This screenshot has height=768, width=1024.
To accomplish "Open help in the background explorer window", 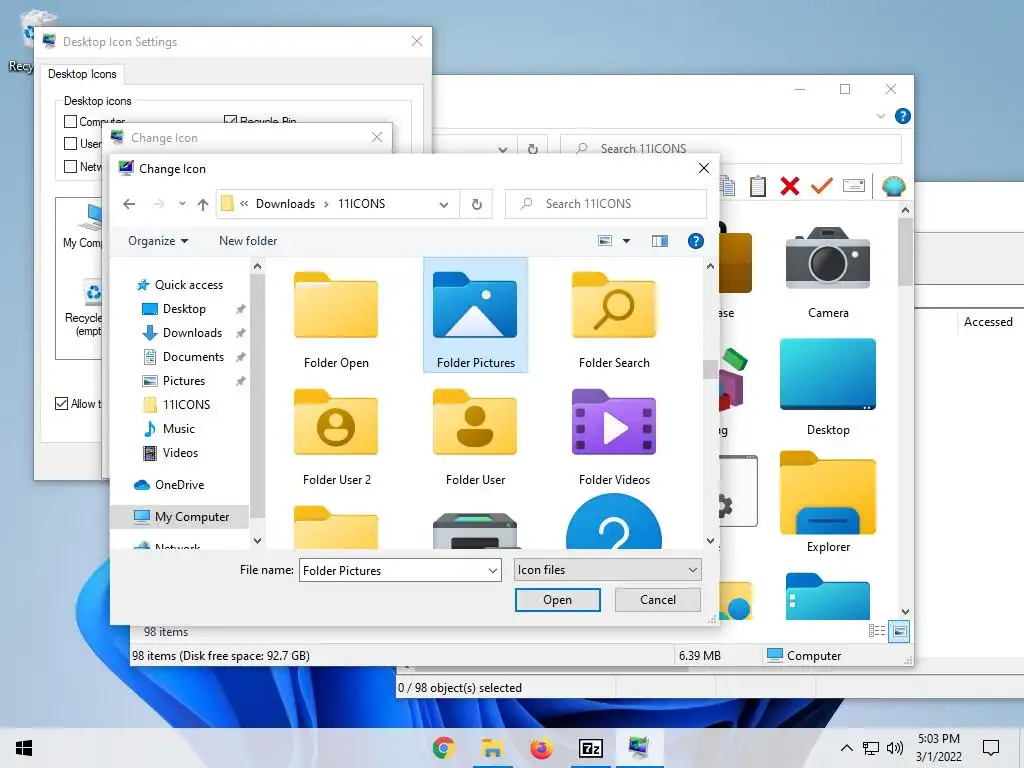I will [903, 116].
